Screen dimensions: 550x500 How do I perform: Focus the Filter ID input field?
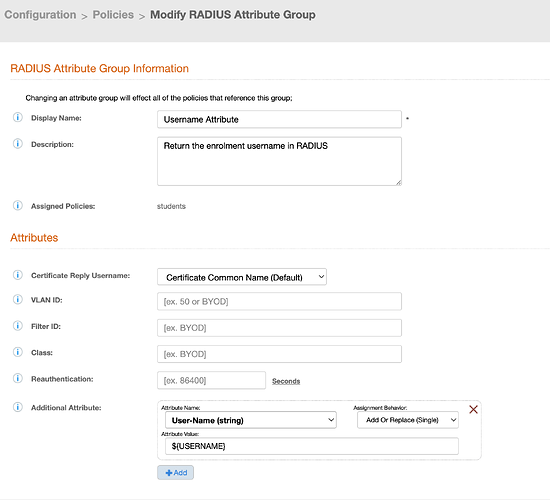(x=279, y=328)
